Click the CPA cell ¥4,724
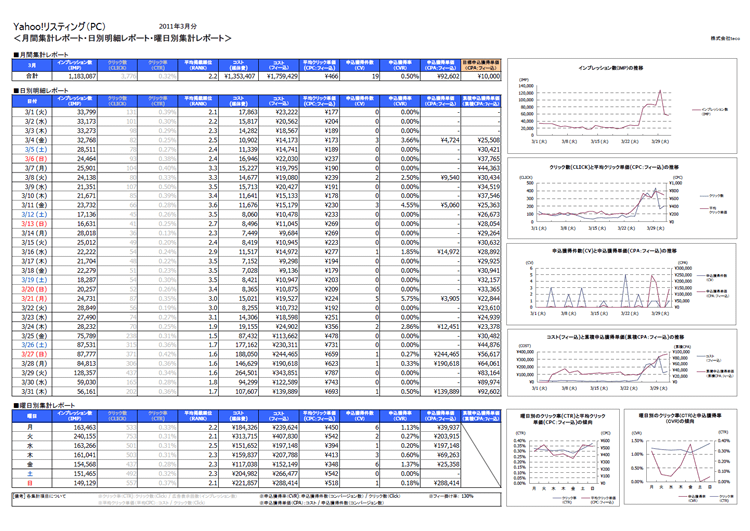This screenshot has width=750, height=531. click(441, 140)
